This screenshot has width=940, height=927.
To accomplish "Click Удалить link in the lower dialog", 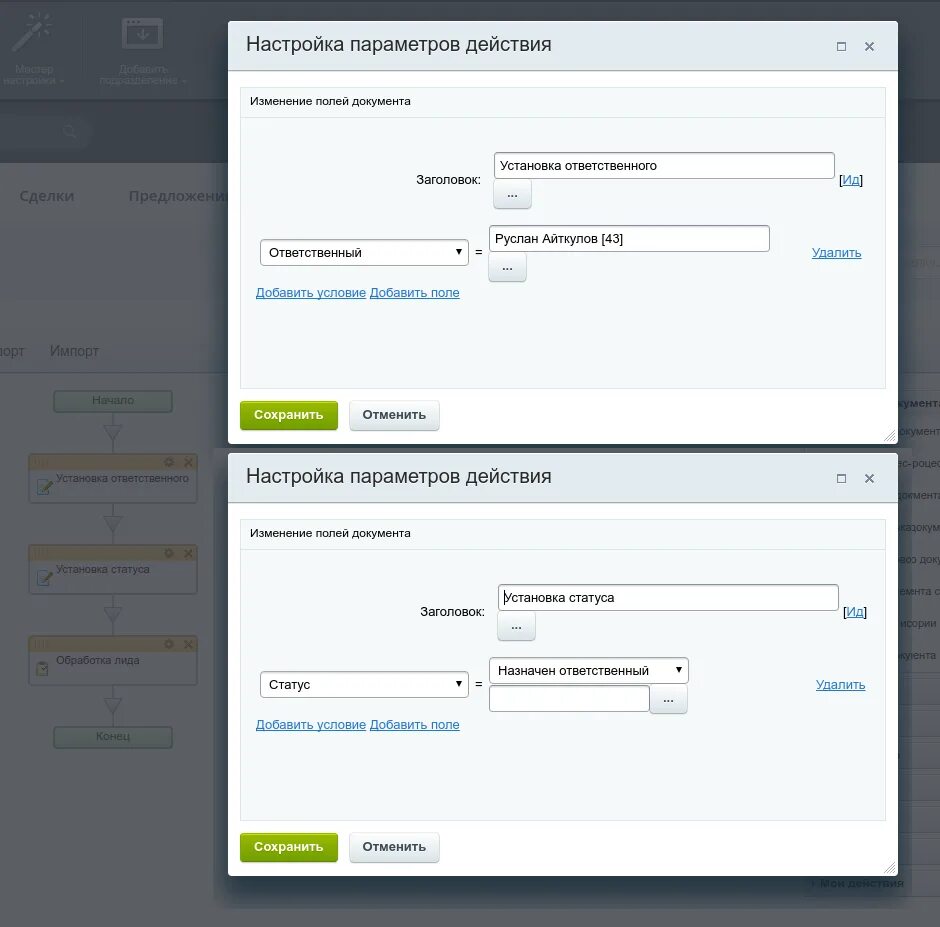I will (840, 684).
